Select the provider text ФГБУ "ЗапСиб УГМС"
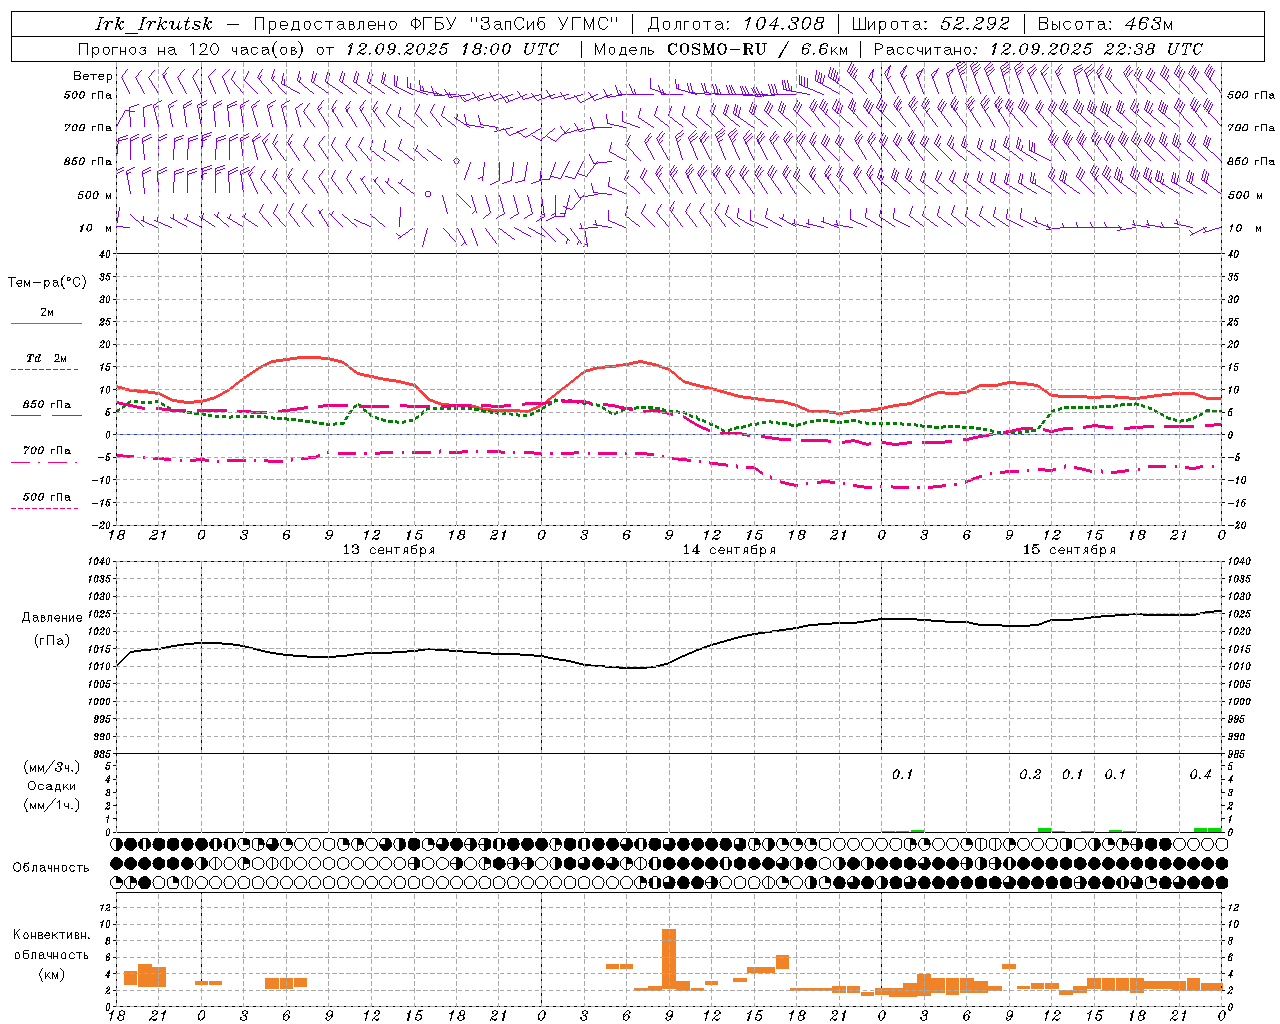This screenshot has height=1024, width=1280. (x=515, y=24)
